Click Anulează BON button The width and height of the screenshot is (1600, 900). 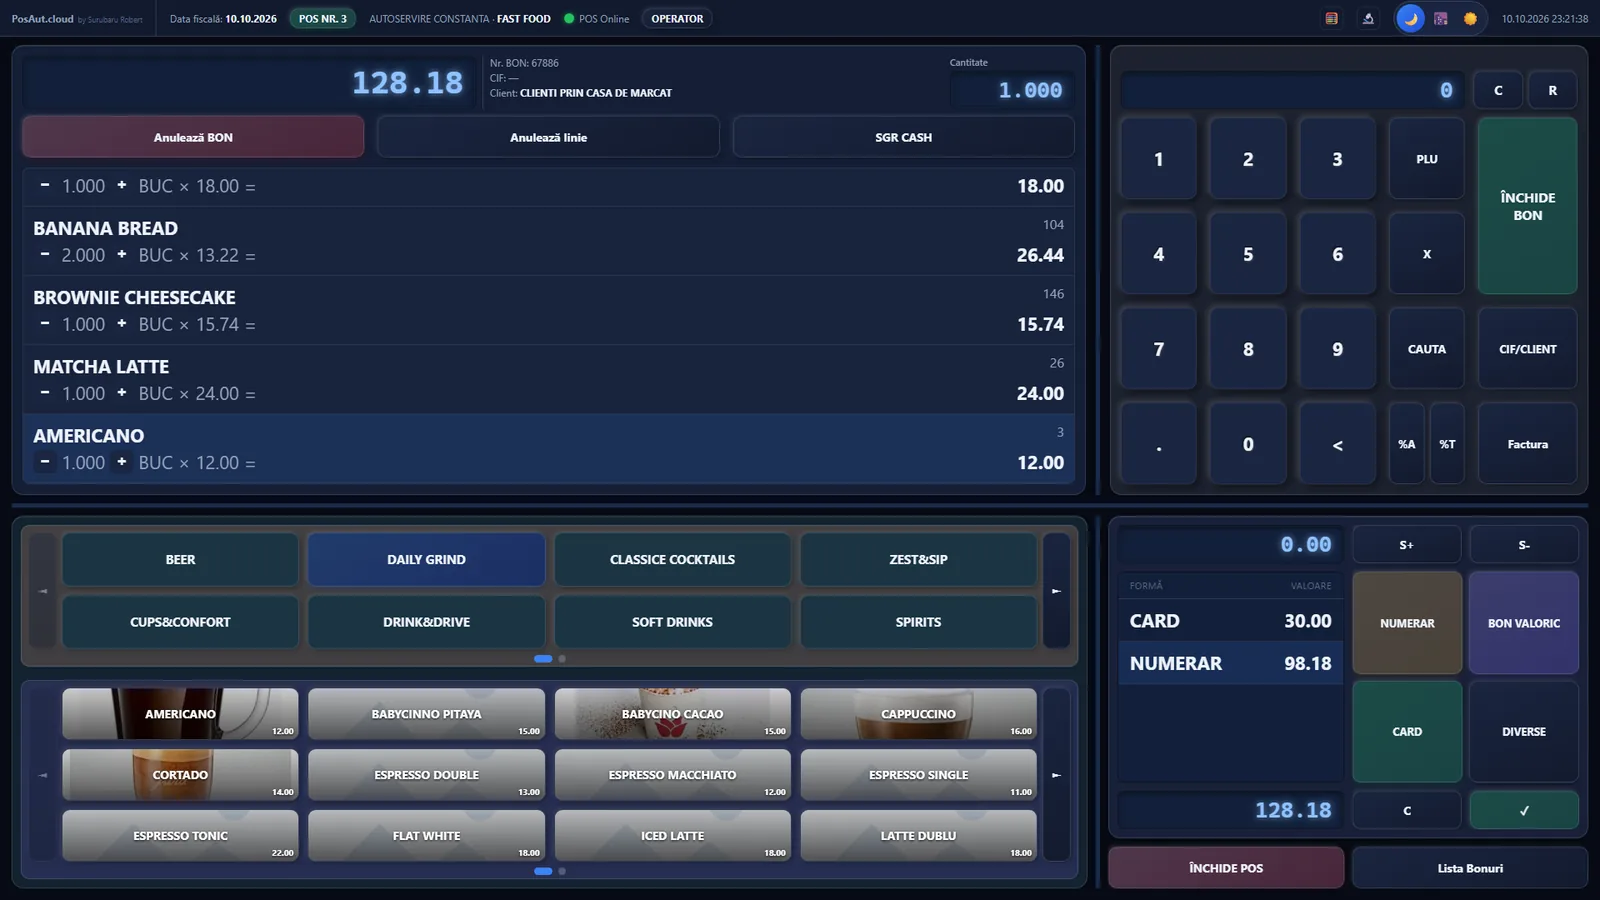(193, 137)
